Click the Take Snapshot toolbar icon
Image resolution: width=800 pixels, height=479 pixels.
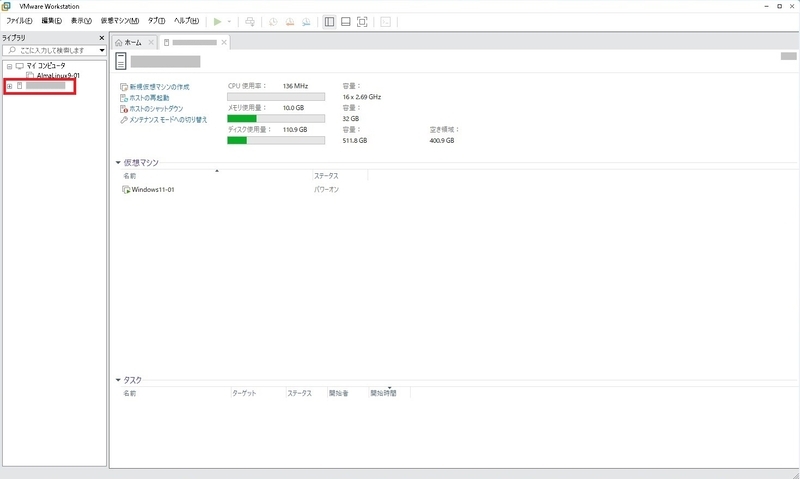273,21
